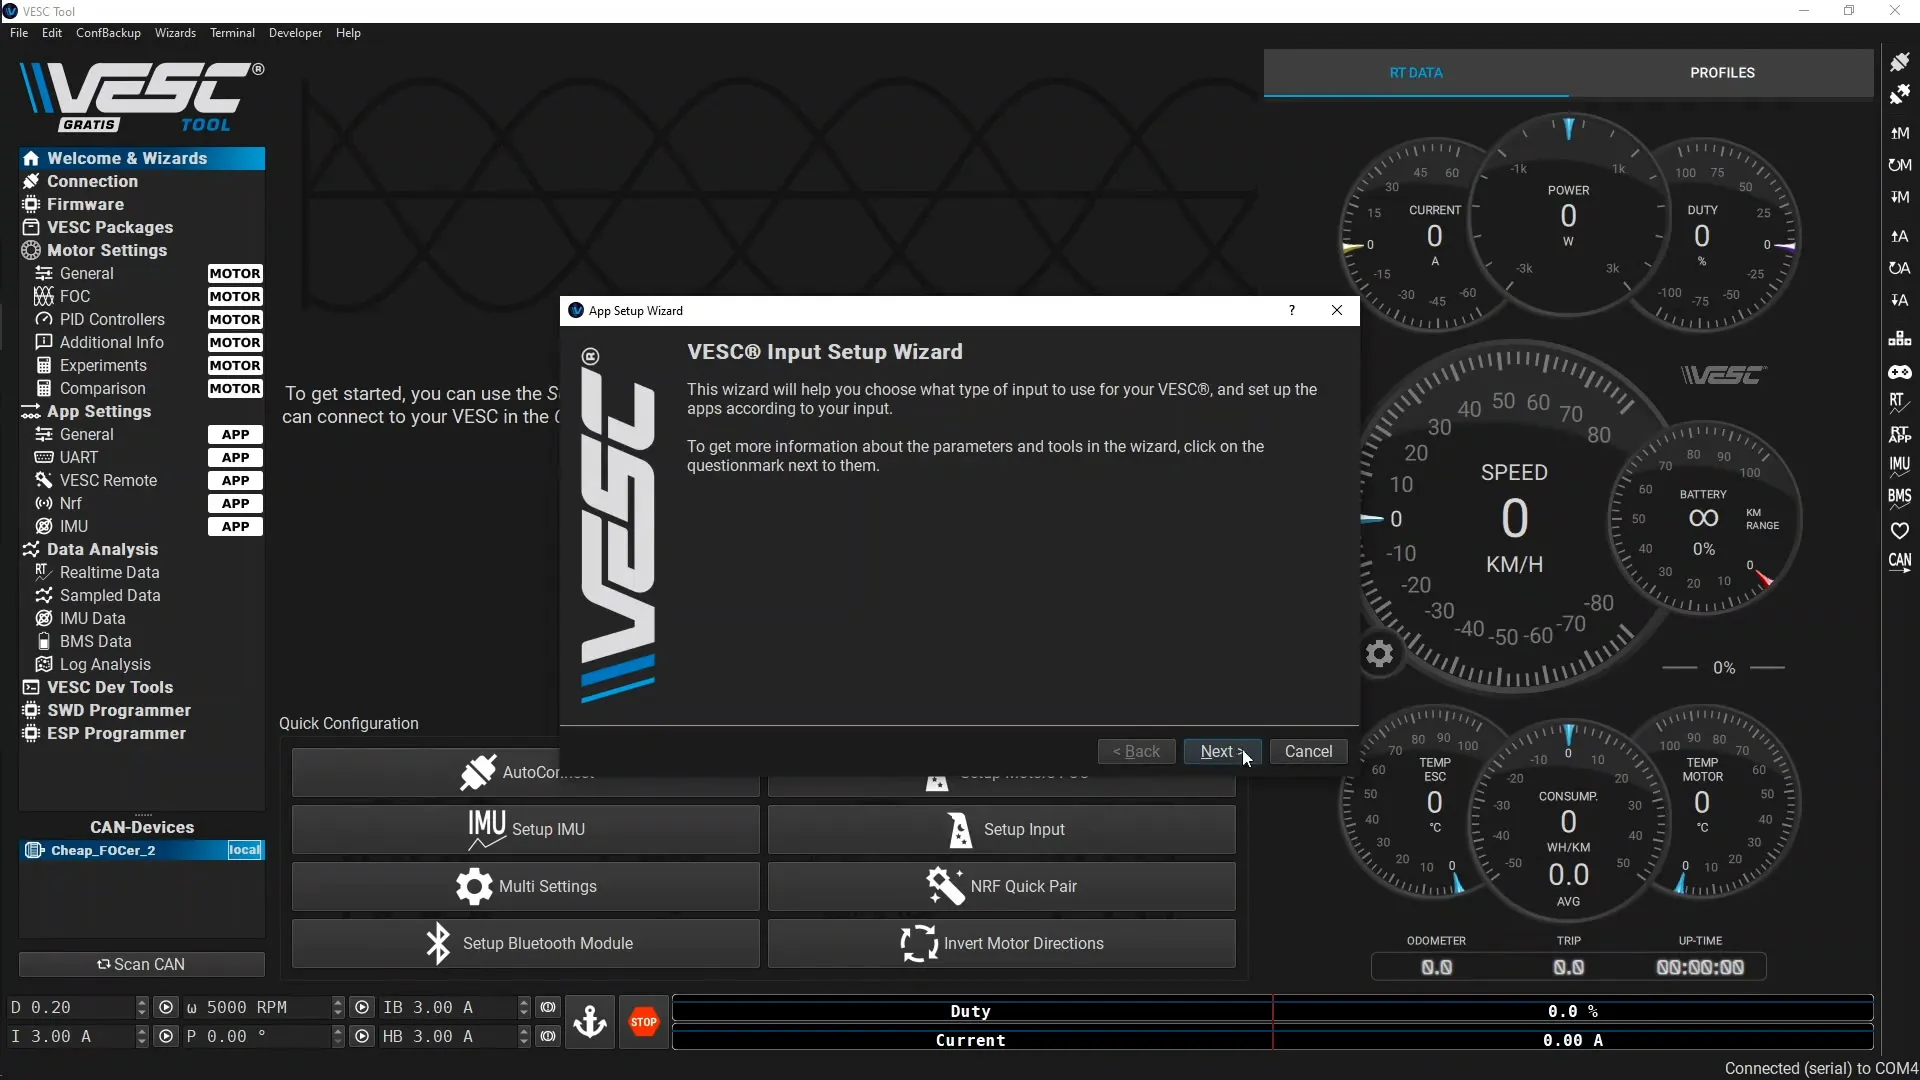Click the anchor full brake icon

[x=590, y=1021]
